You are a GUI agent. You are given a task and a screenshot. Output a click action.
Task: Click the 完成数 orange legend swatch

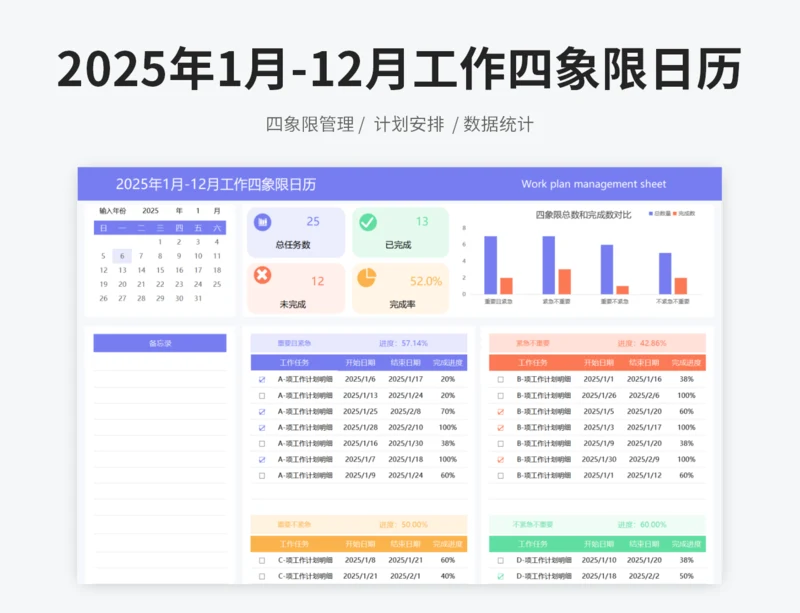(x=675, y=213)
